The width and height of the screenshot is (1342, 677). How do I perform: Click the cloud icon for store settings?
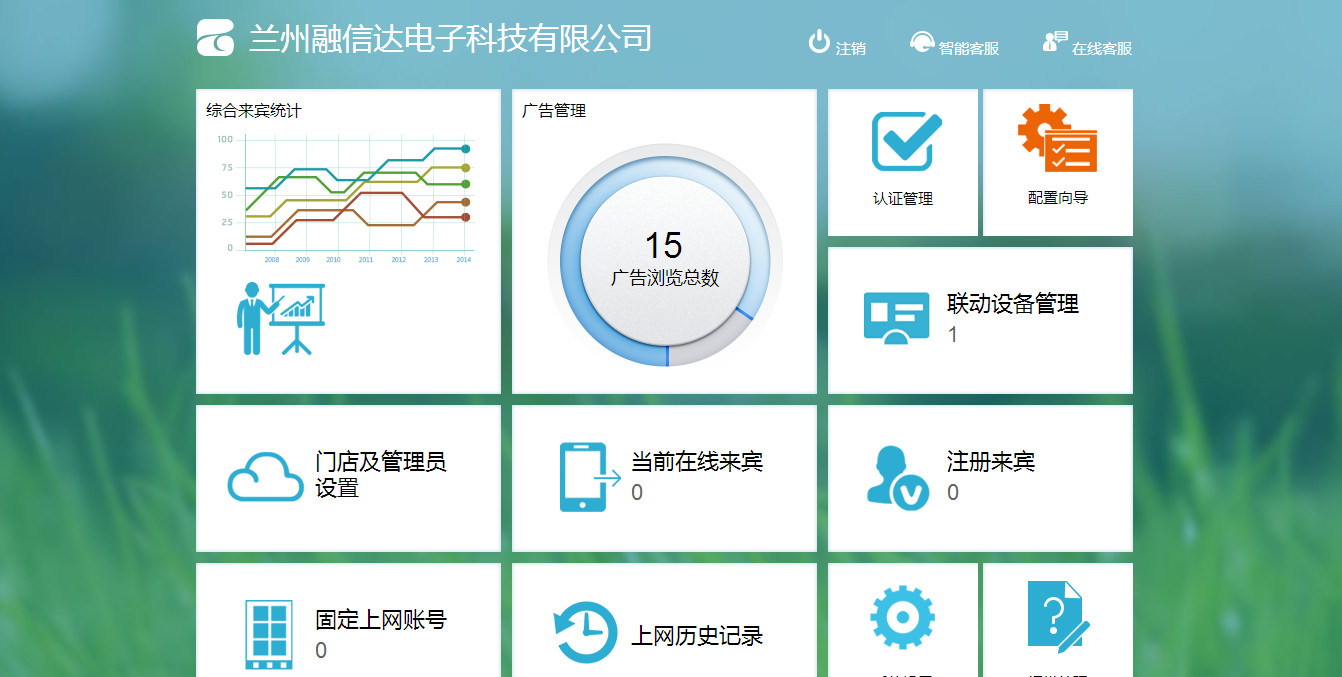pos(265,477)
